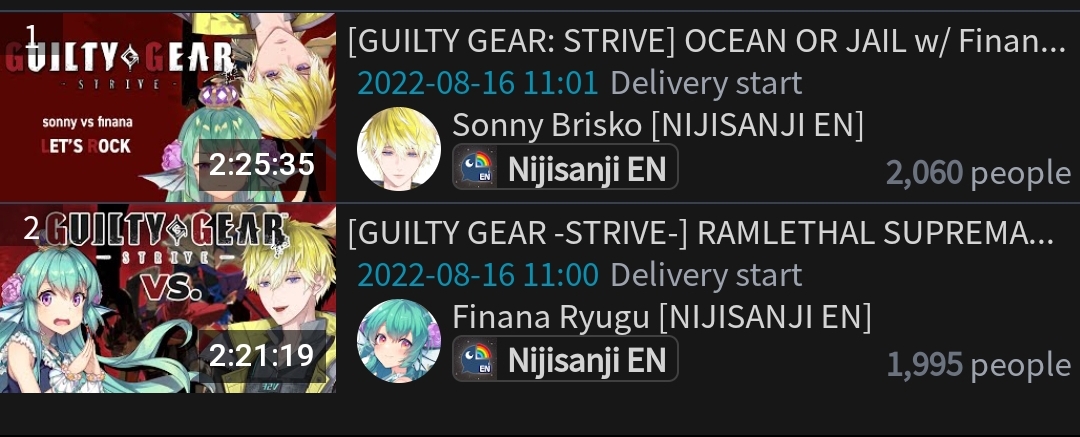The width and height of the screenshot is (1080, 437).
Task: Open the OCEAN OR JAIL stream title
Action: click(x=707, y=43)
